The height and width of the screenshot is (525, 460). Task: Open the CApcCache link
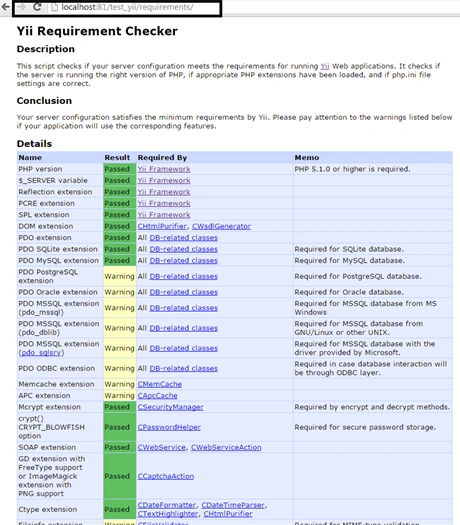157,395
